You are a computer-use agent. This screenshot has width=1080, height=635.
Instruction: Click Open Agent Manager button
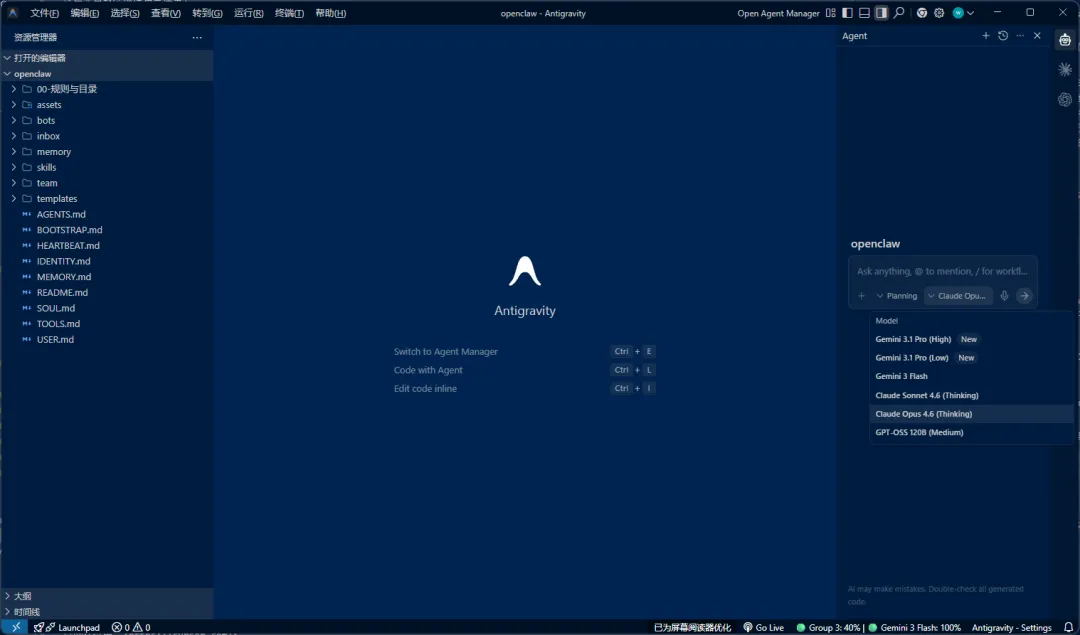[778, 13]
